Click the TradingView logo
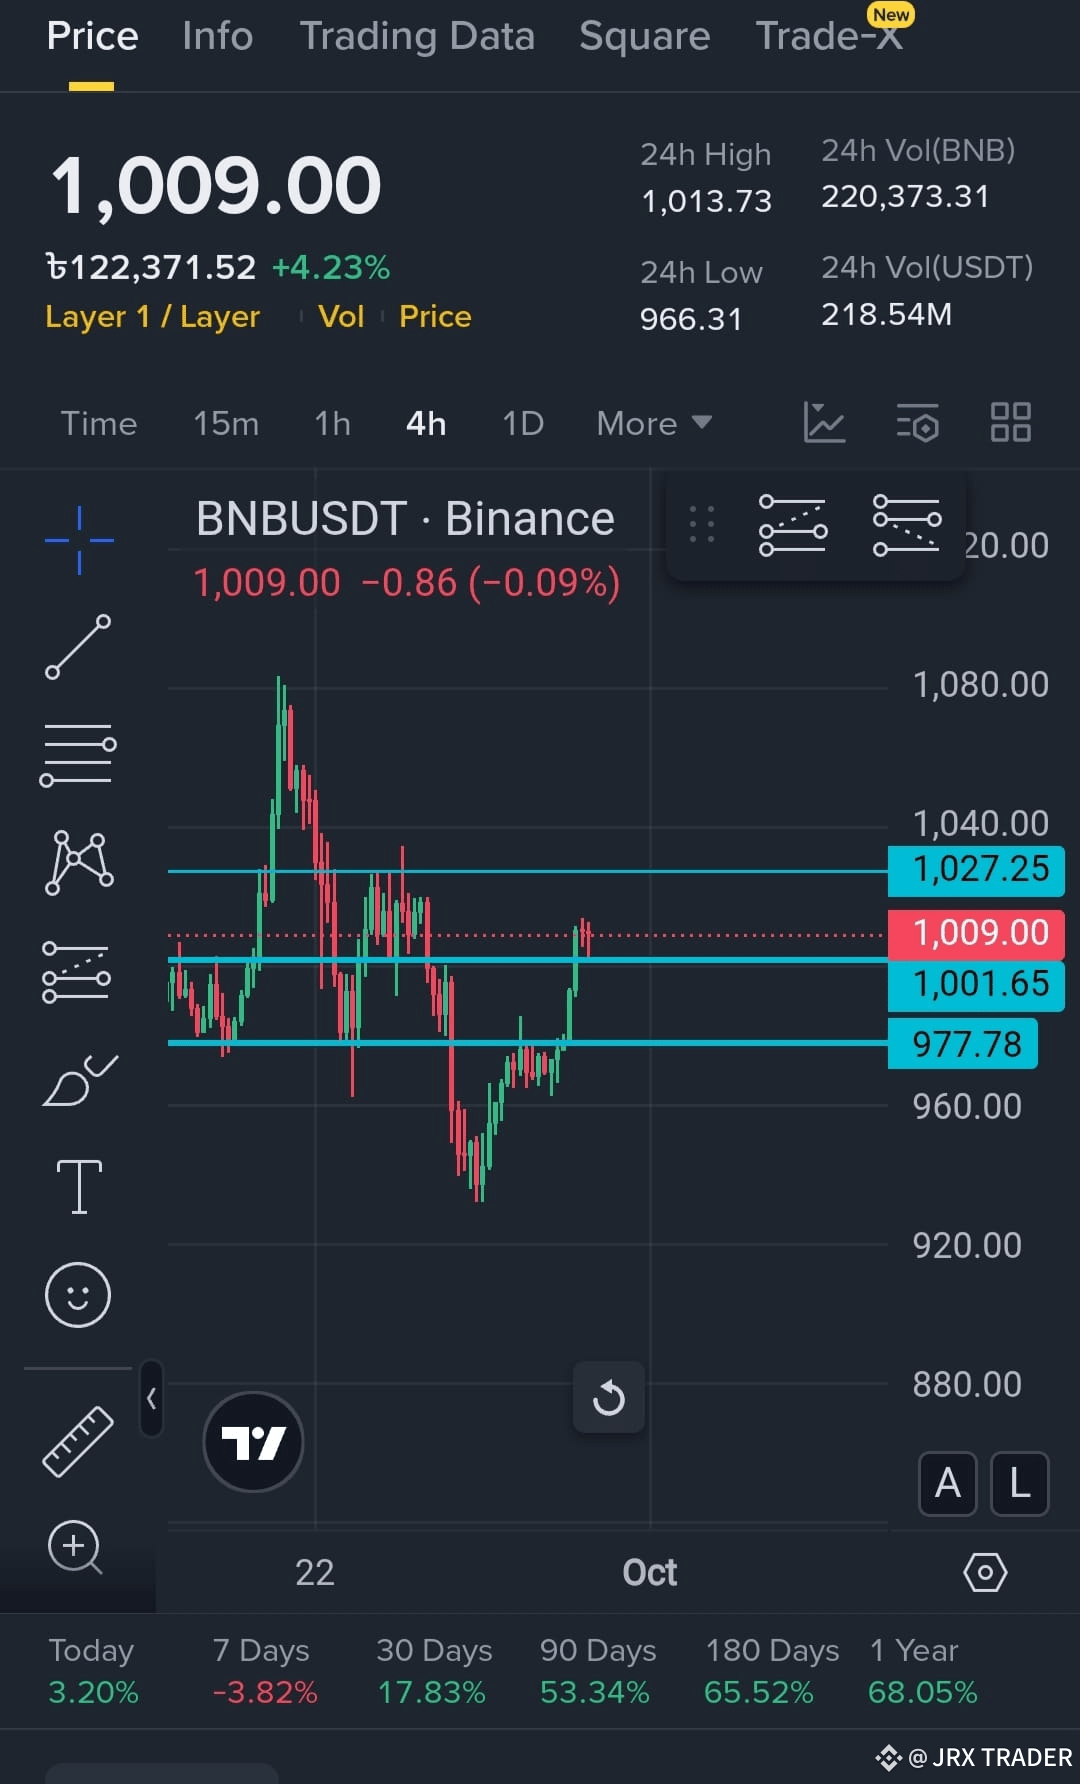 tap(253, 1442)
